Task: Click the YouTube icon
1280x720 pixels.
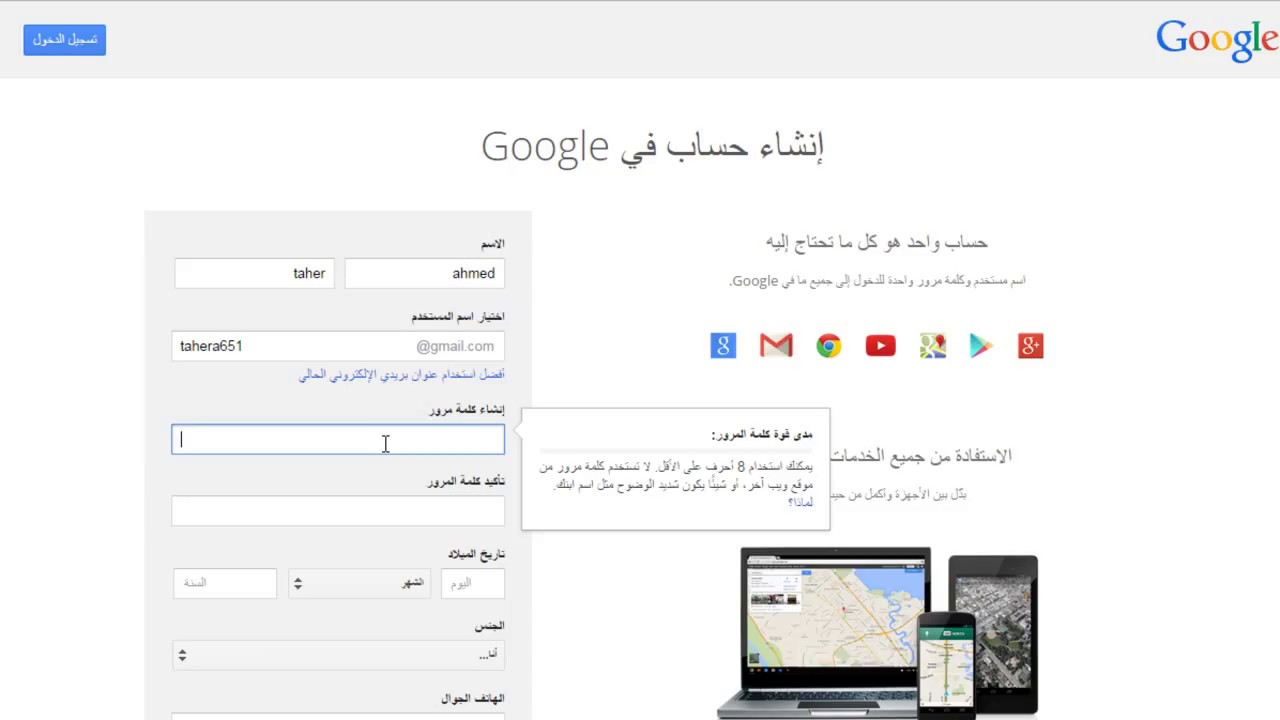Action: point(880,346)
